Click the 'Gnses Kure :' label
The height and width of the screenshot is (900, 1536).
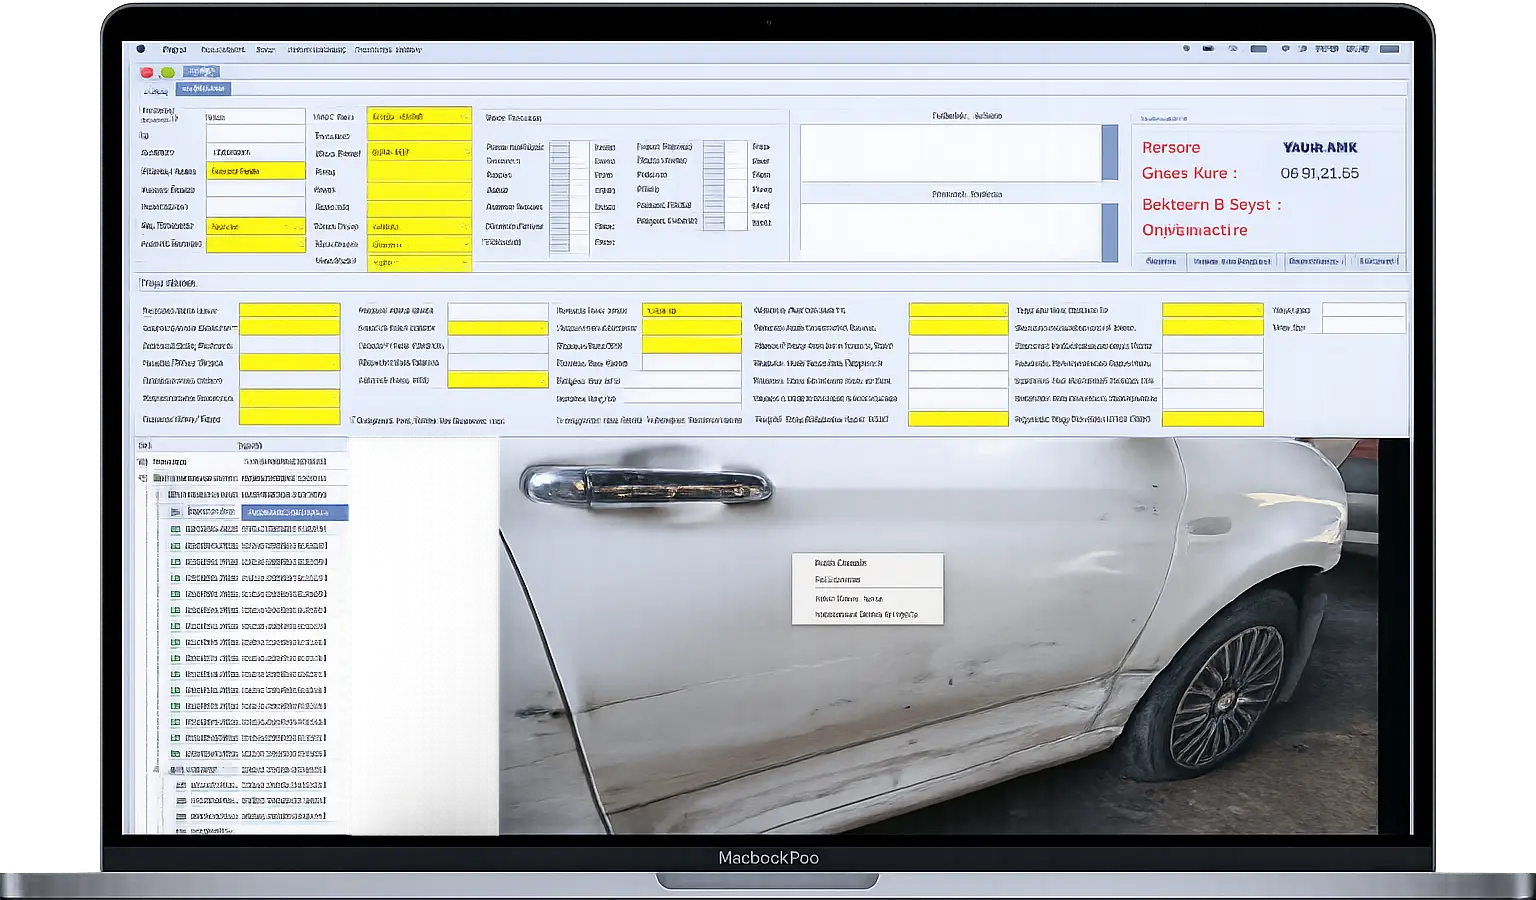point(1189,173)
